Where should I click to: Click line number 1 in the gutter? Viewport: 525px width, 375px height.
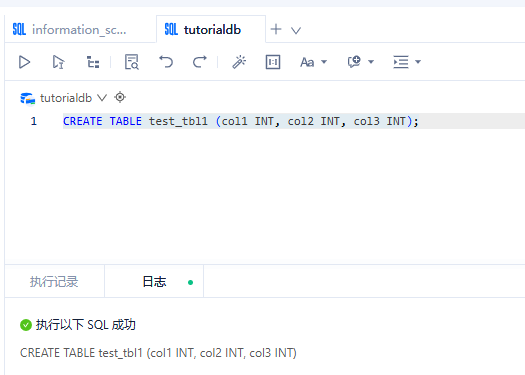click(34, 121)
